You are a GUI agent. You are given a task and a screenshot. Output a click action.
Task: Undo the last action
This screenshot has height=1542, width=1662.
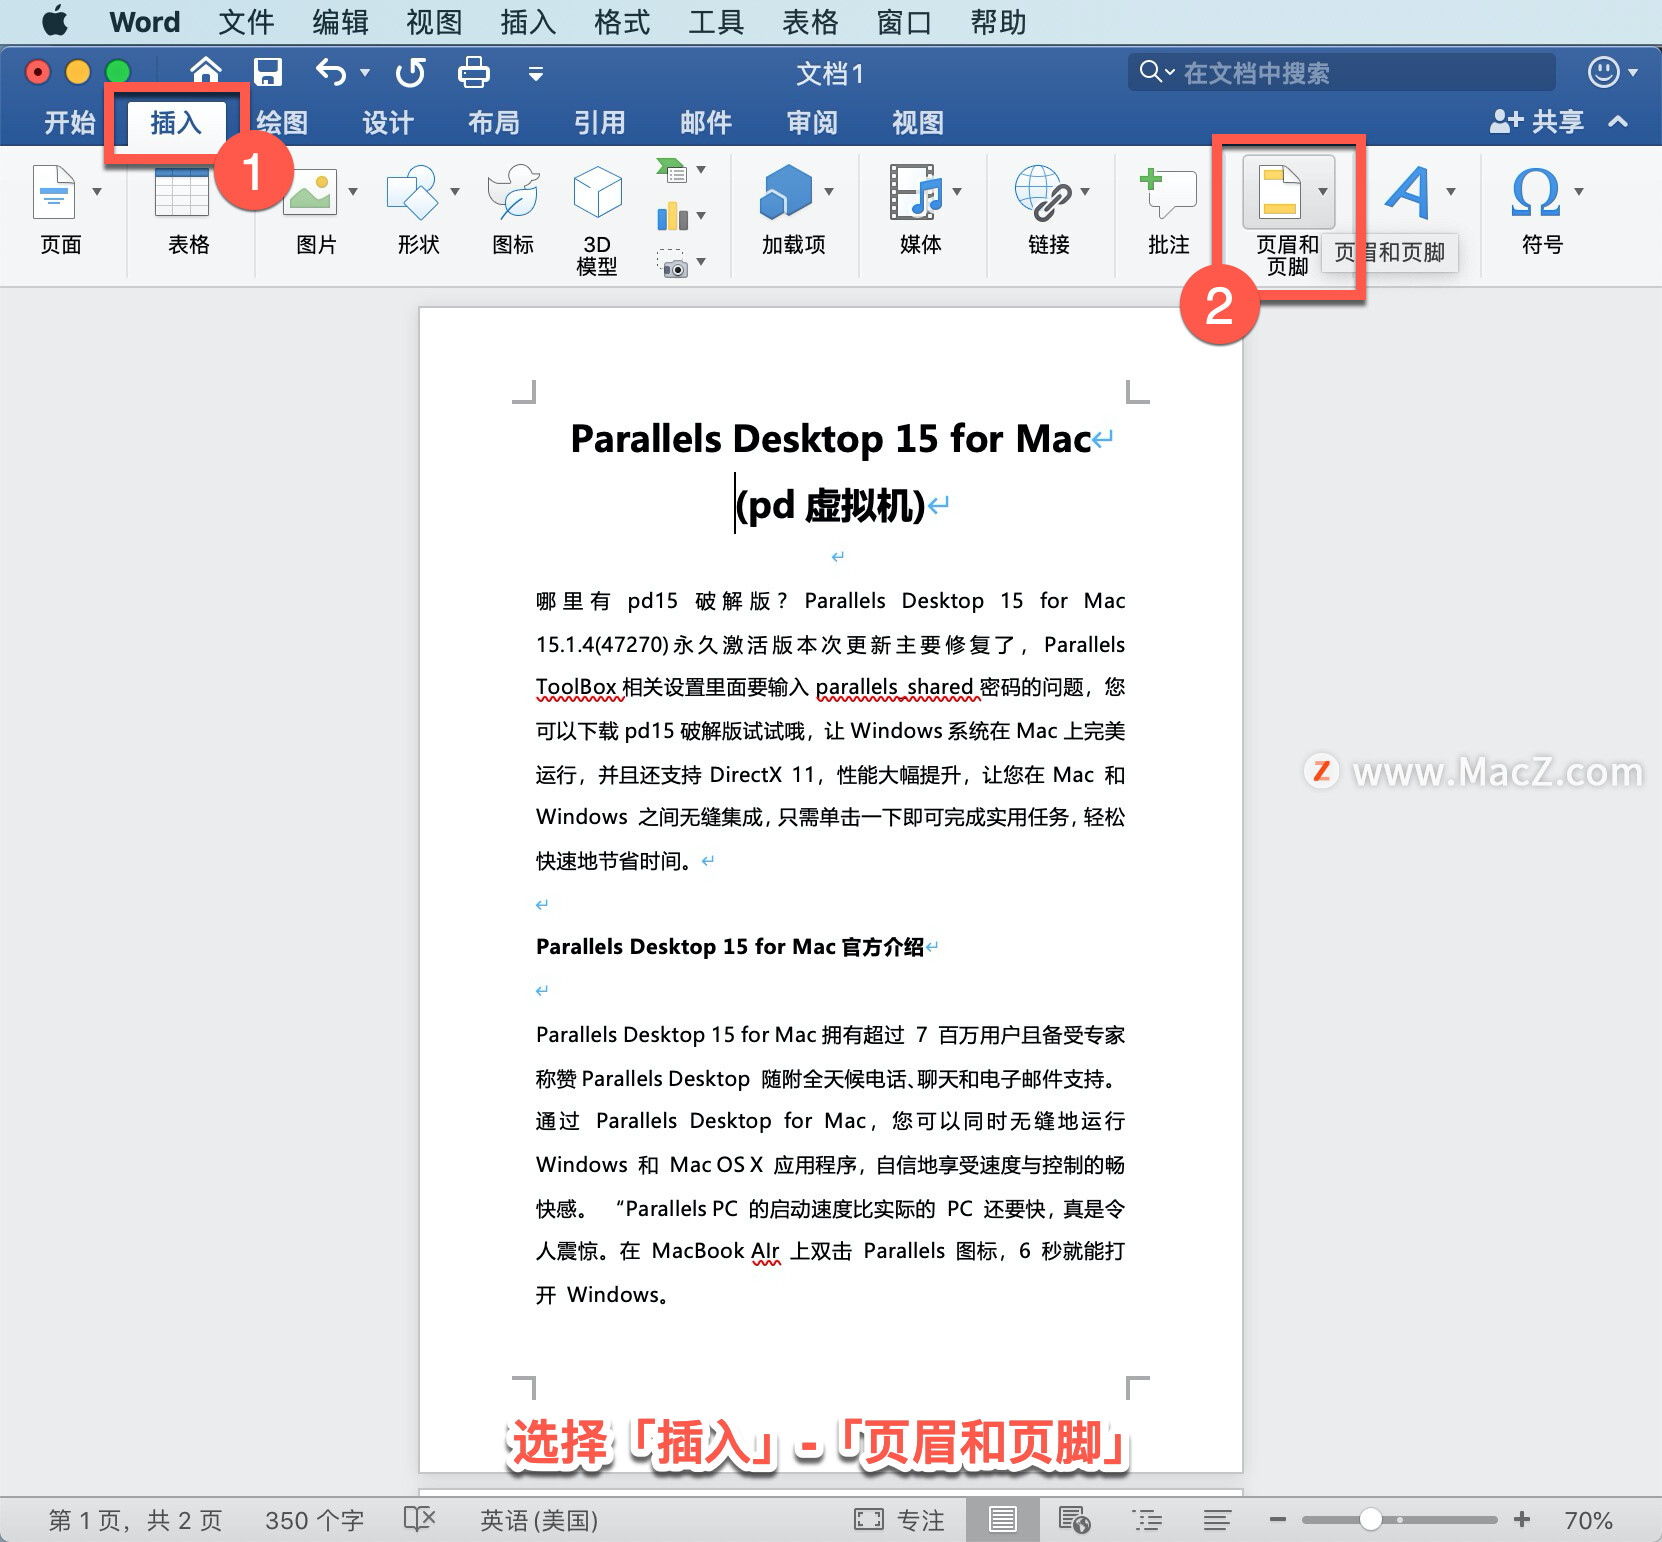tap(331, 72)
